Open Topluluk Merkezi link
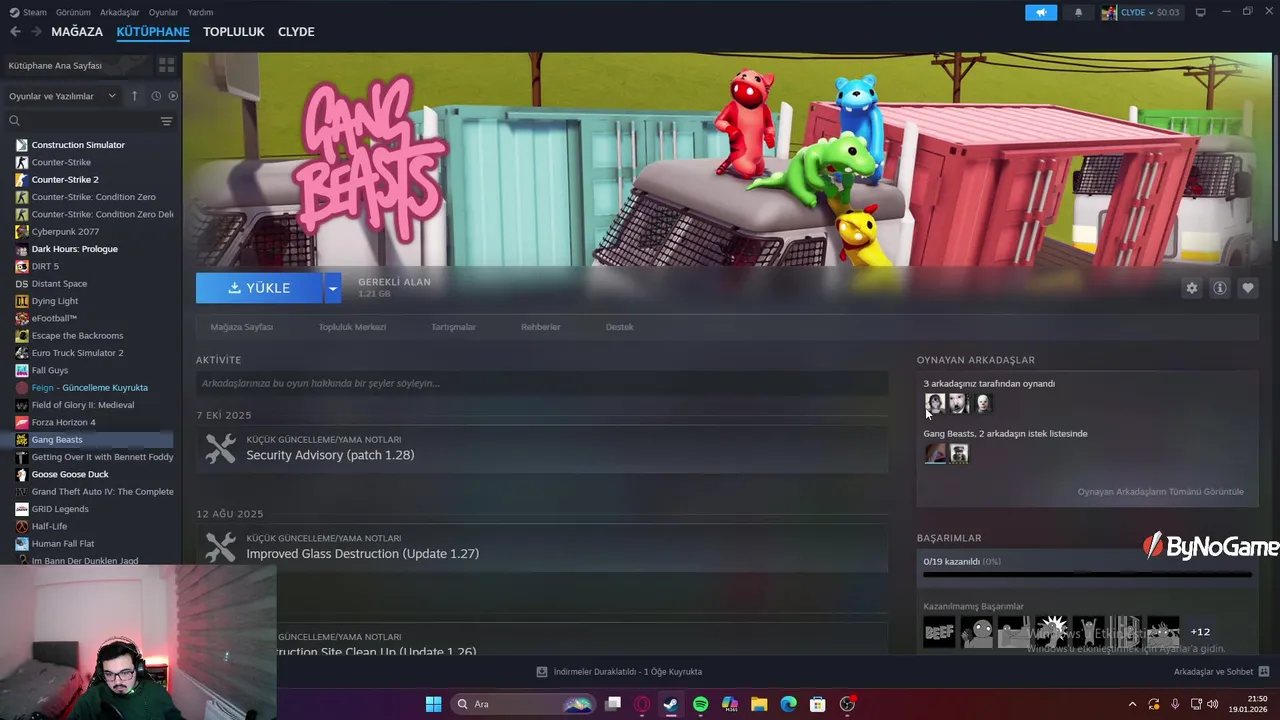The width and height of the screenshot is (1280, 720). 352,327
